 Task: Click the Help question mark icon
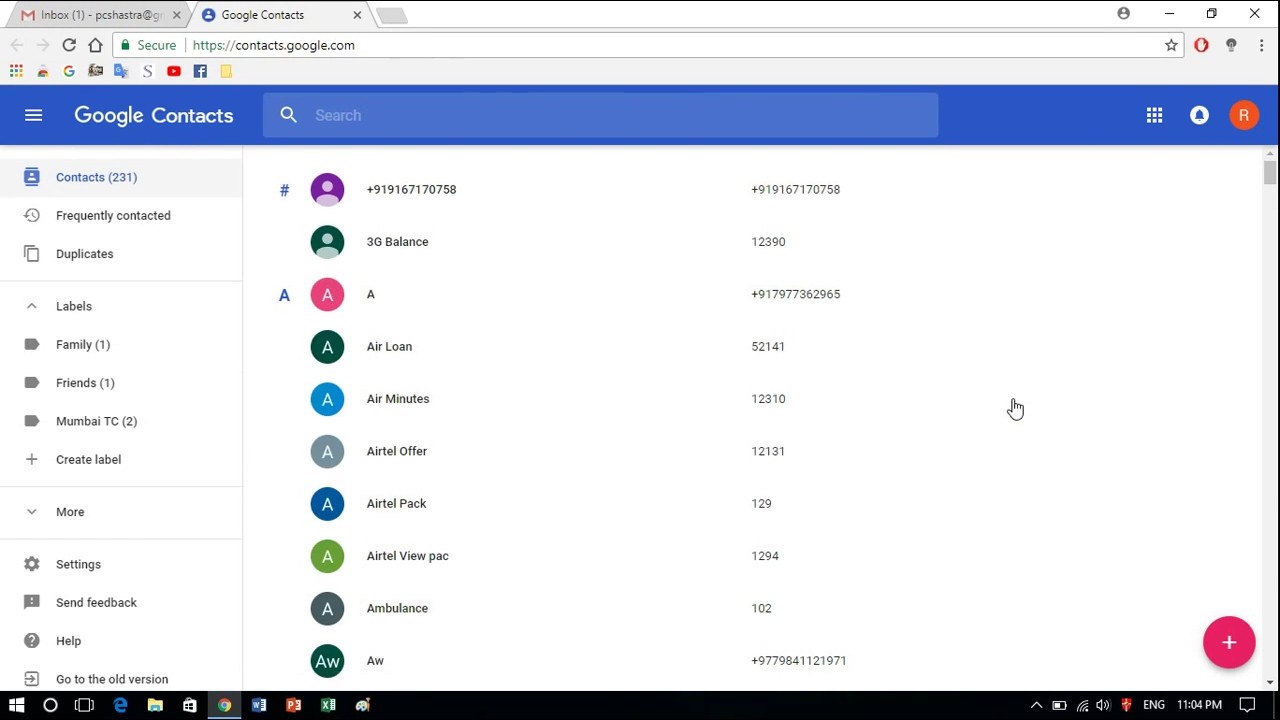[32, 641]
